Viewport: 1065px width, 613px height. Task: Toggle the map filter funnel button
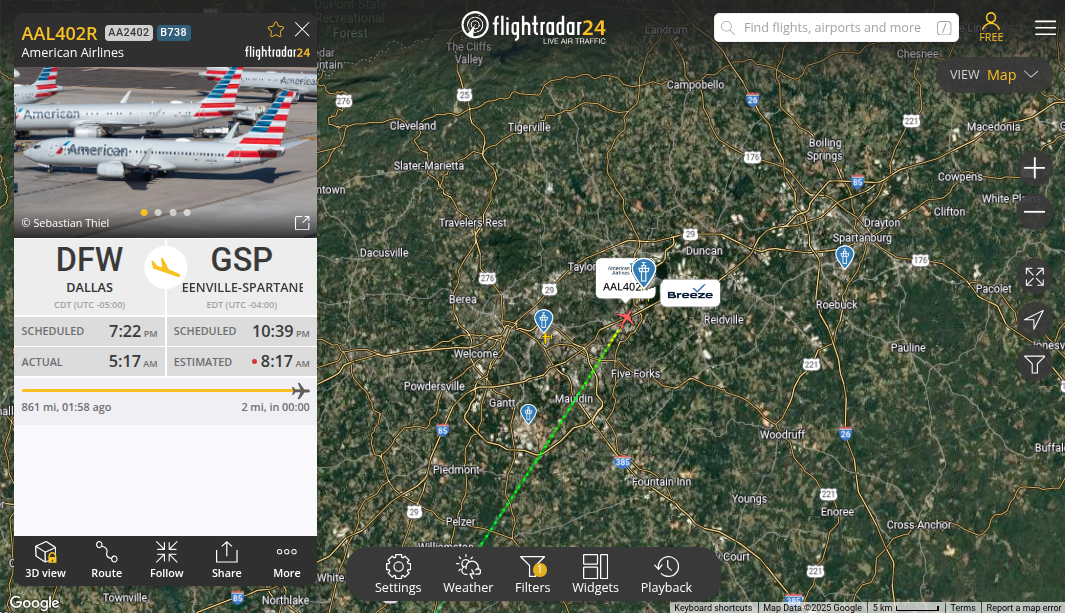pyautogui.click(x=1034, y=365)
